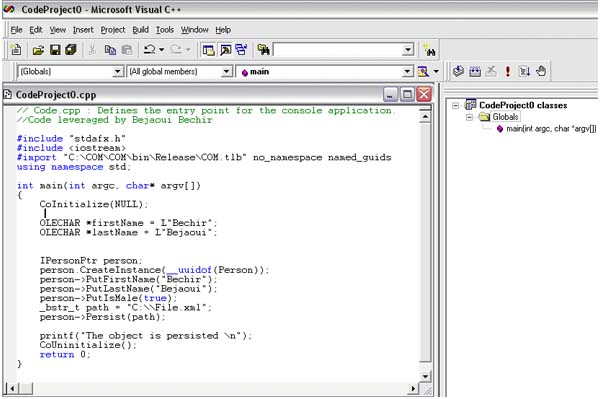Image resolution: width=600 pixels, height=399 pixels.
Task: Click the Redo arrow icon
Action: tap(176, 49)
